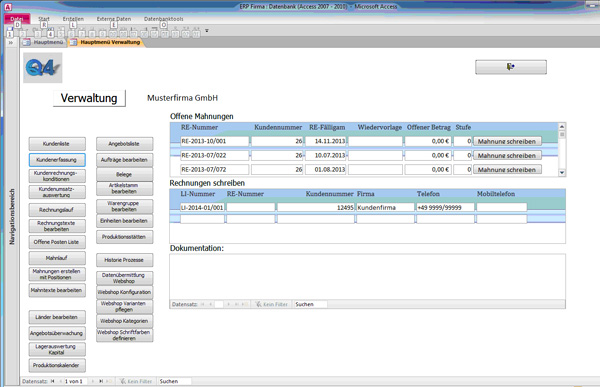Viewport: 600px width, 387px height.
Task: Select the Hauptmenü Verwaltung document tab
Action: coord(106,42)
